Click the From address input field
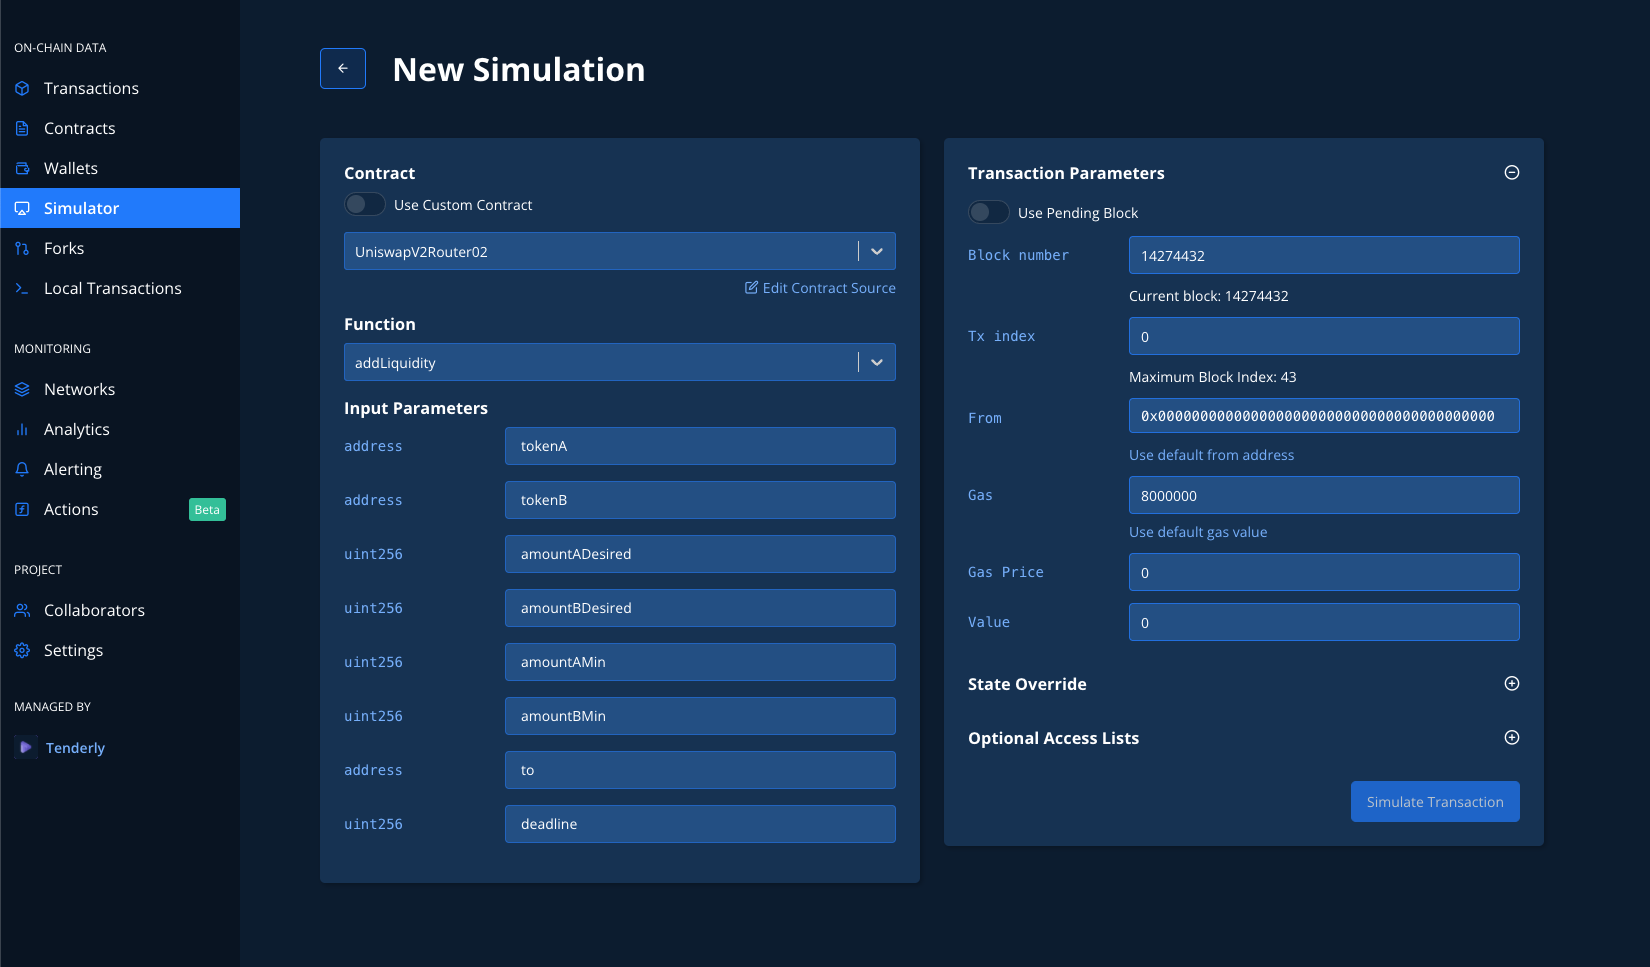The image size is (1650, 967). pos(1324,416)
